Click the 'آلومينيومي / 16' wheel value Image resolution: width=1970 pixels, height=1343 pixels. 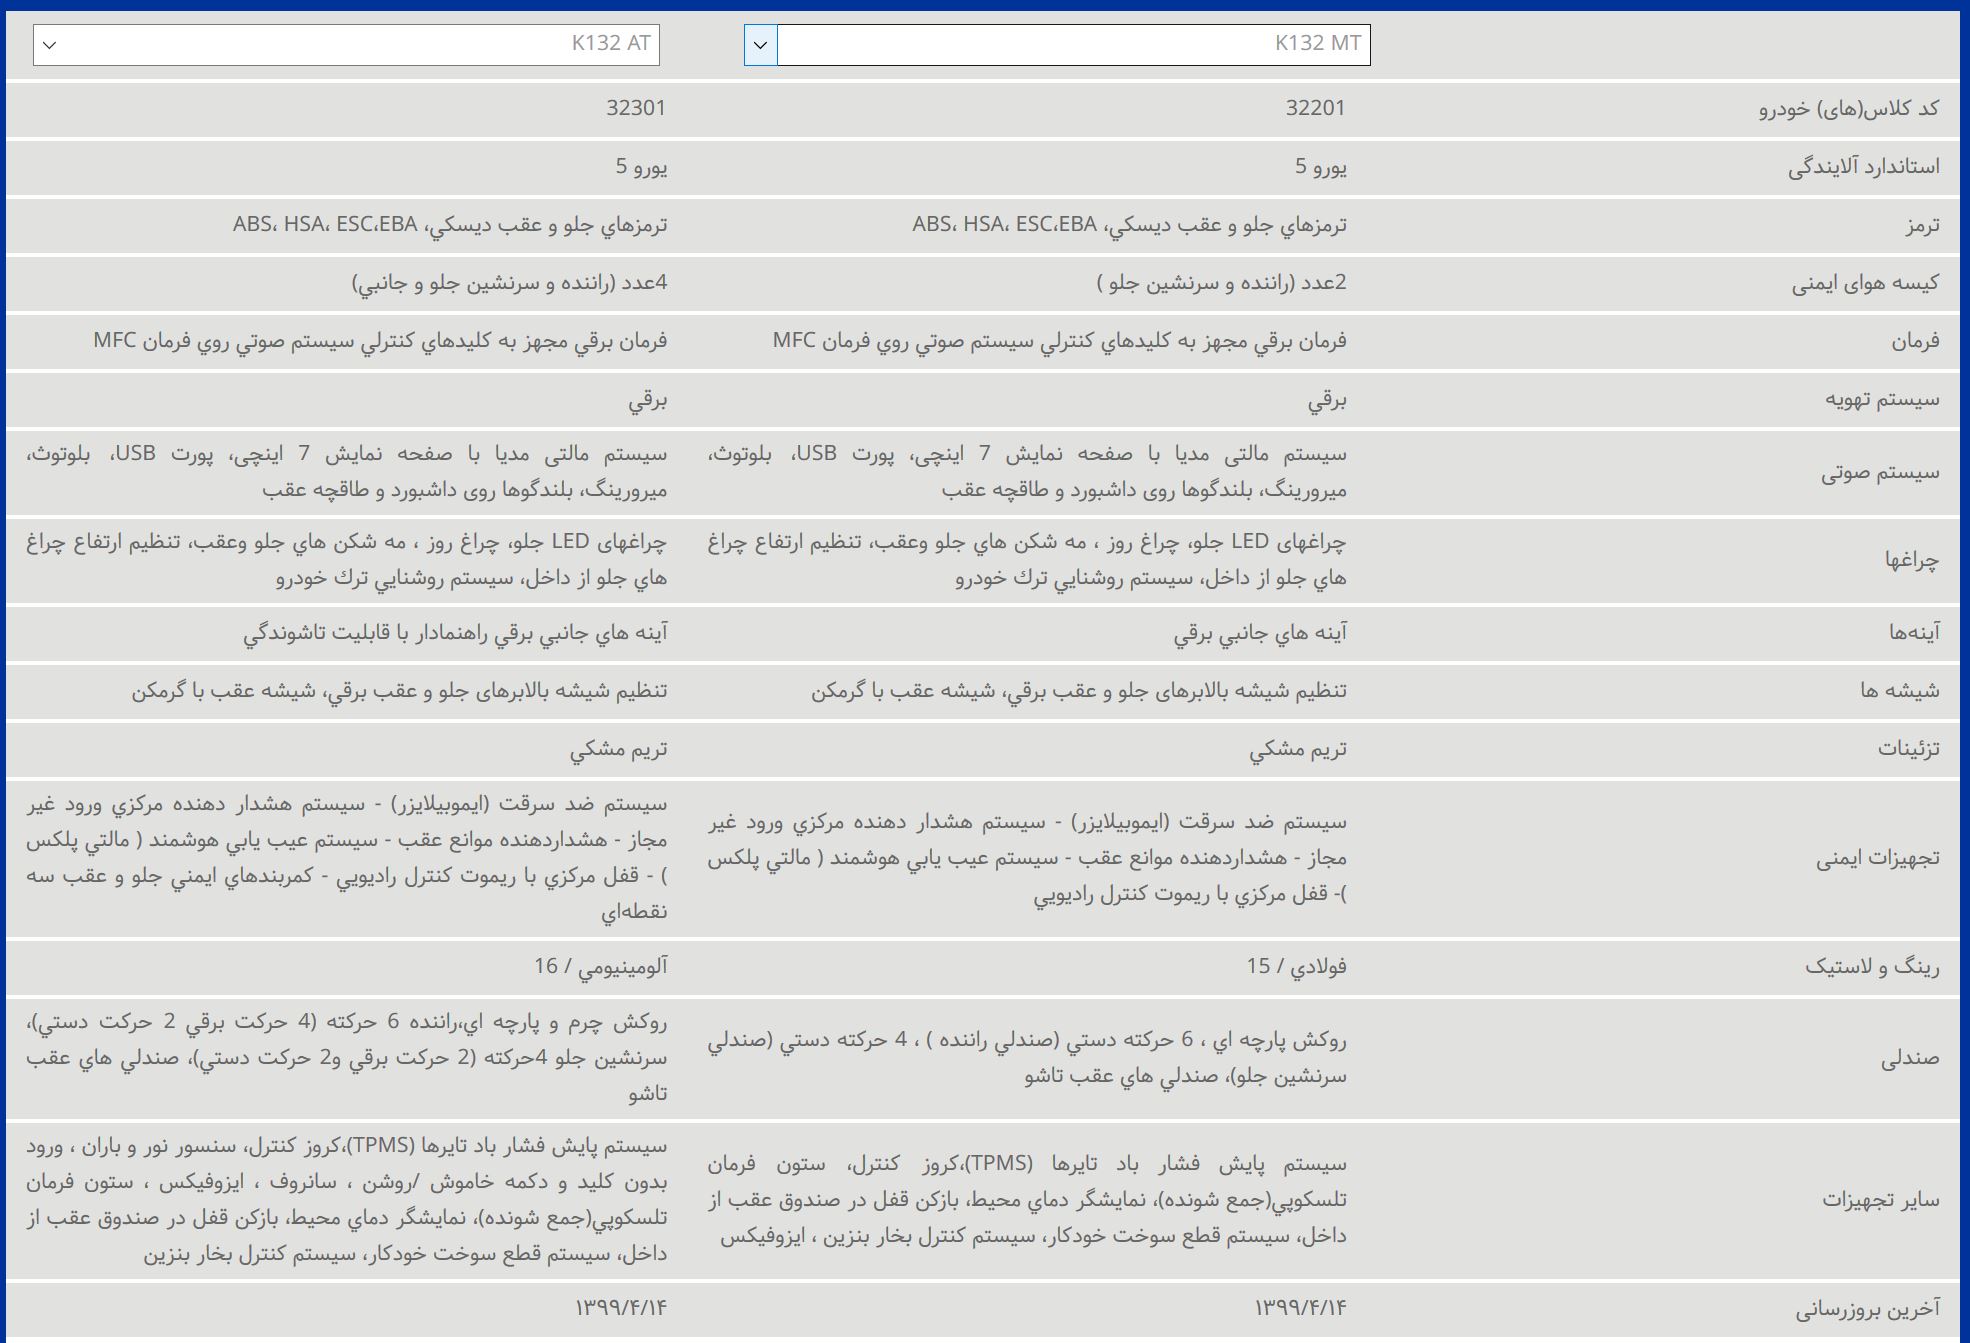coord(600,966)
